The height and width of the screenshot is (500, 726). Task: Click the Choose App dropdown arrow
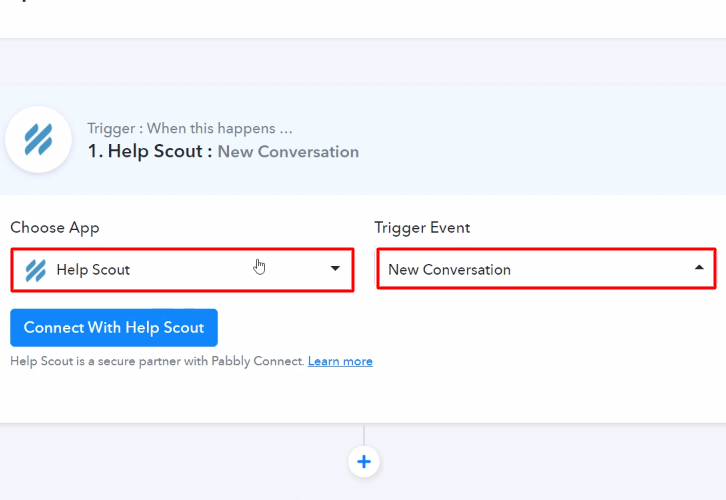coord(335,269)
